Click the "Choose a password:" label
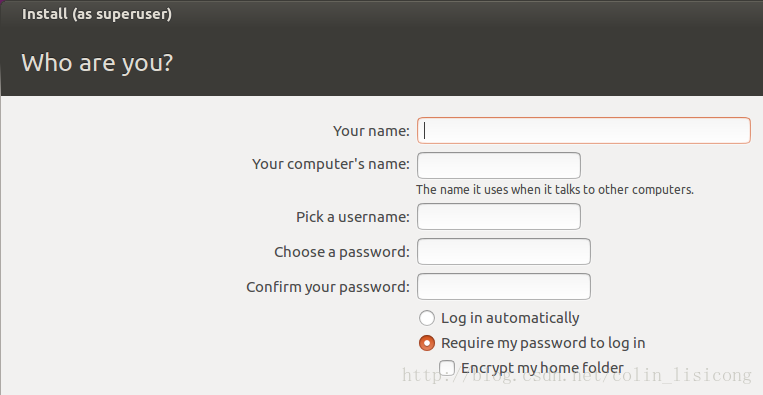This screenshot has height=395, width=763. coord(342,252)
